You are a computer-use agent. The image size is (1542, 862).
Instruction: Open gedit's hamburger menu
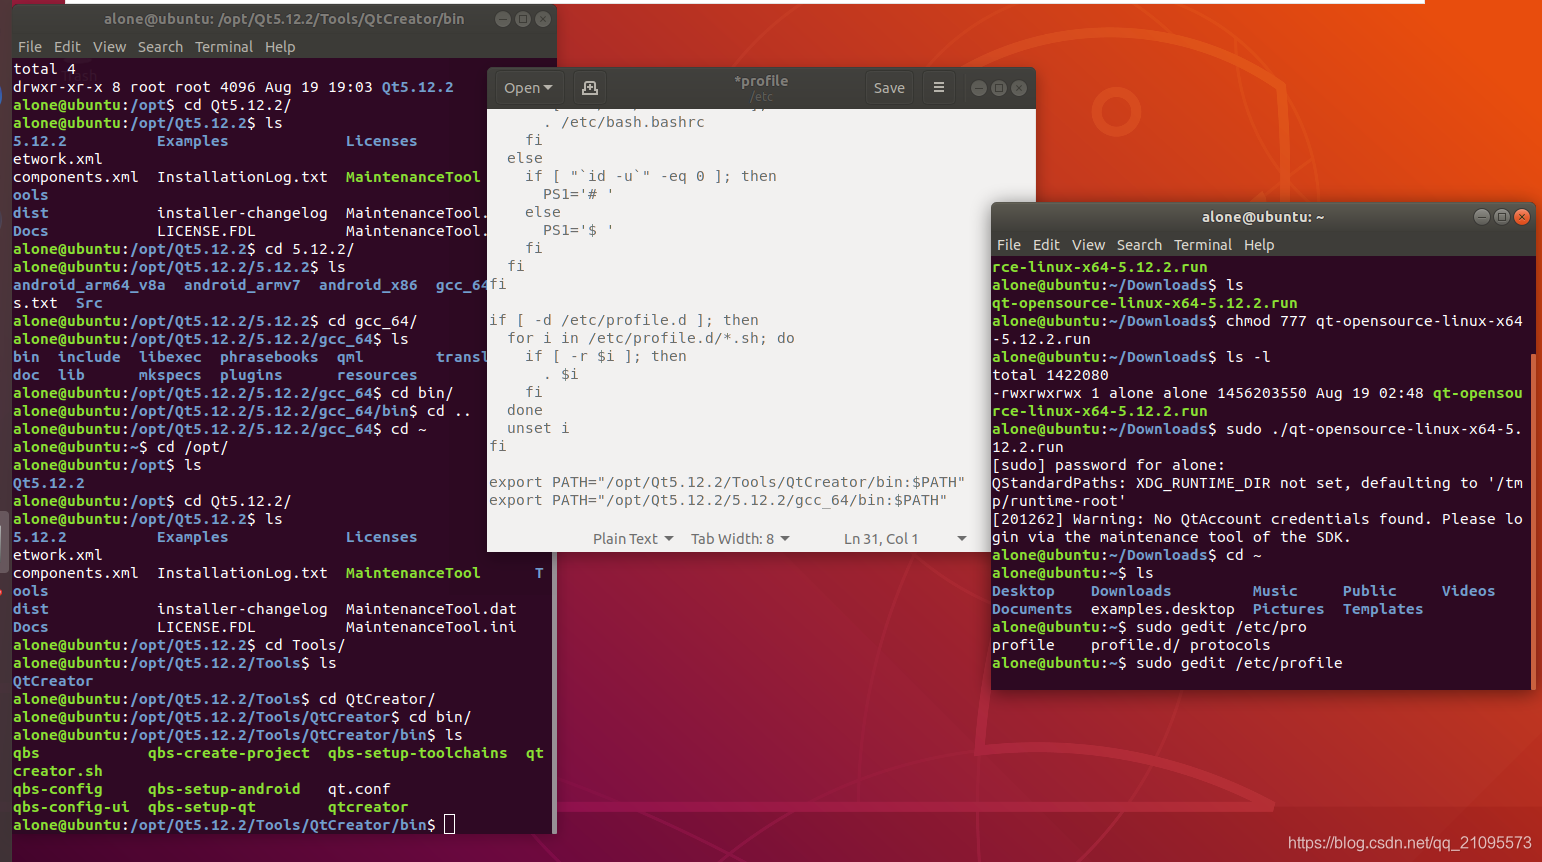point(938,87)
